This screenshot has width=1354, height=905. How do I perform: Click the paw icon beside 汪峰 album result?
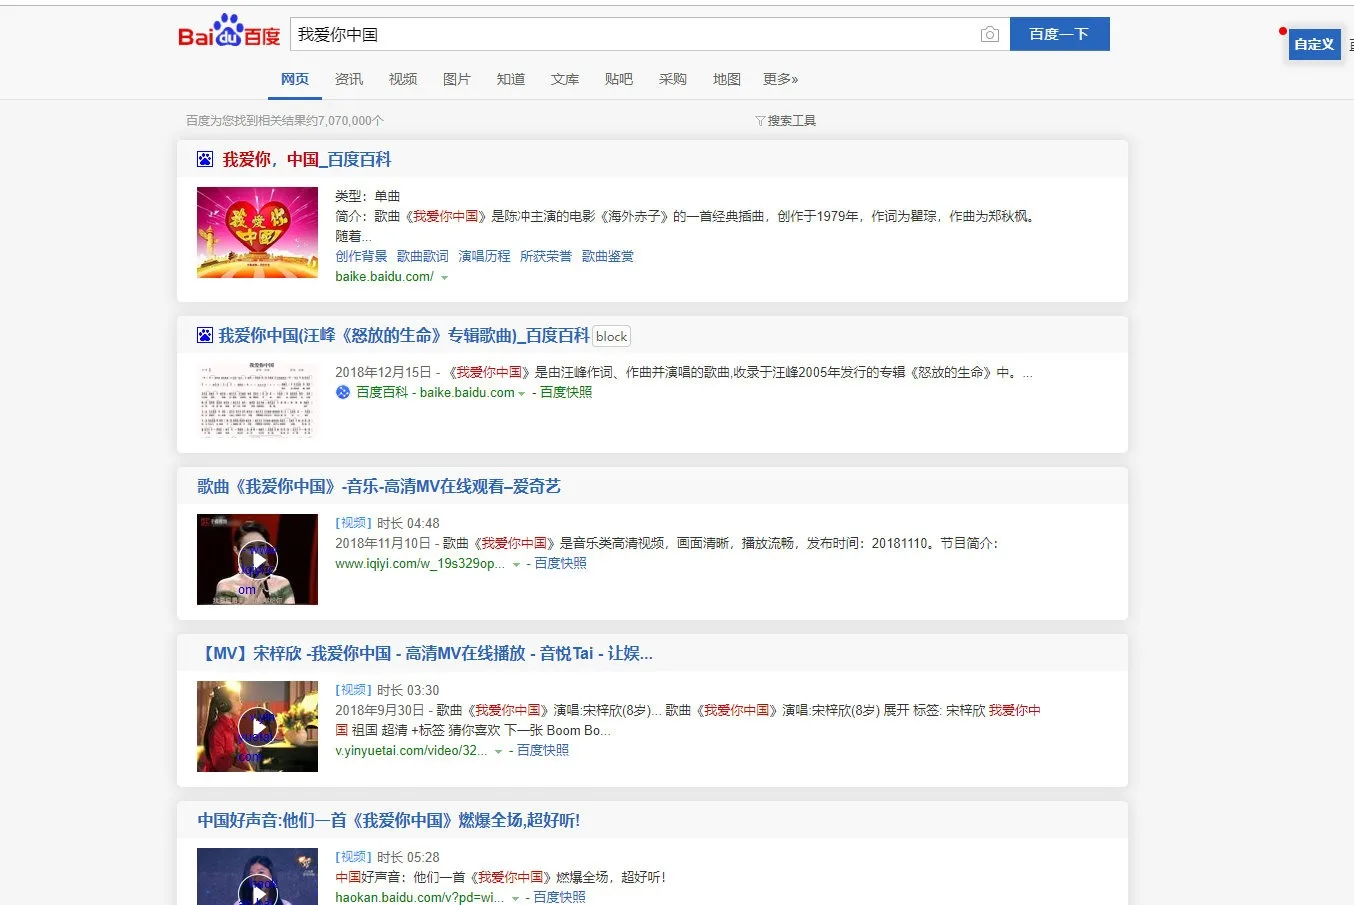pyautogui.click(x=205, y=335)
